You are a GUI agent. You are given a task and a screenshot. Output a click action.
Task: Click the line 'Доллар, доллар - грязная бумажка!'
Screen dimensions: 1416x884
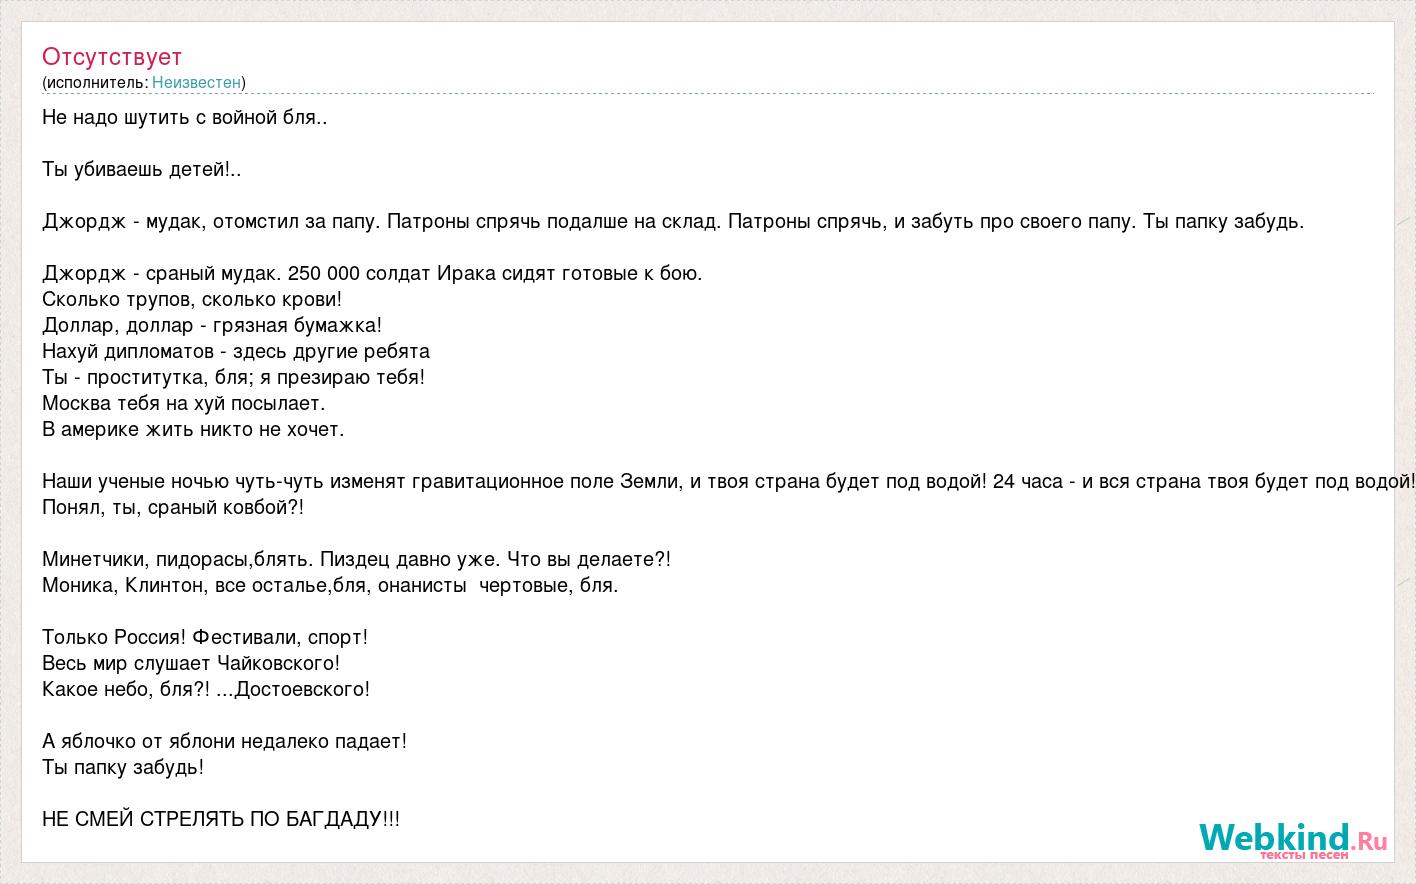pos(212,325)
